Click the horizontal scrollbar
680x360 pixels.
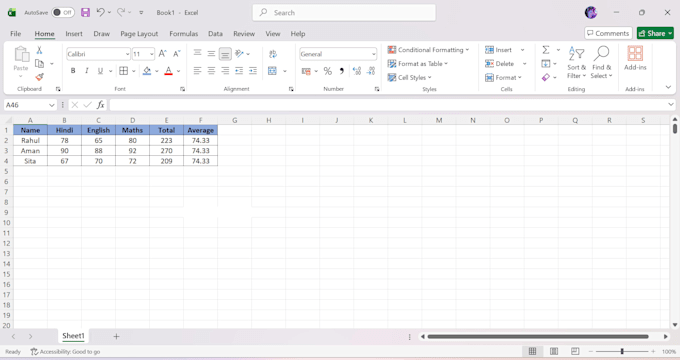coord(538,336)
